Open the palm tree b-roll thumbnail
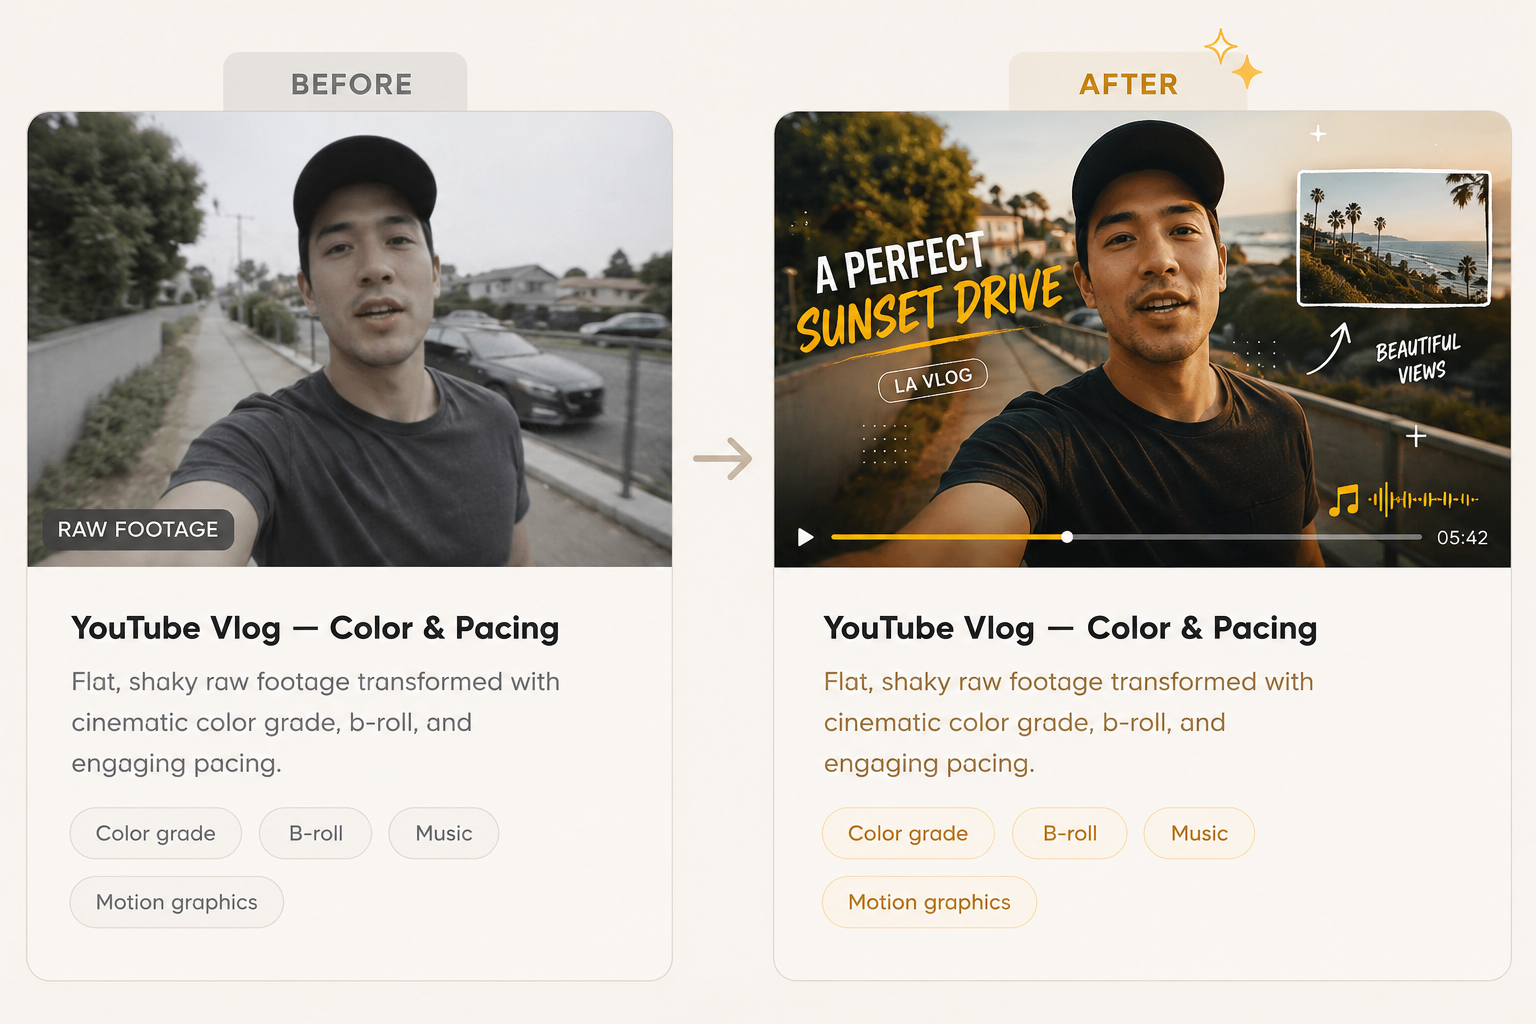 pyautogui.click(x=1394, y=238)
